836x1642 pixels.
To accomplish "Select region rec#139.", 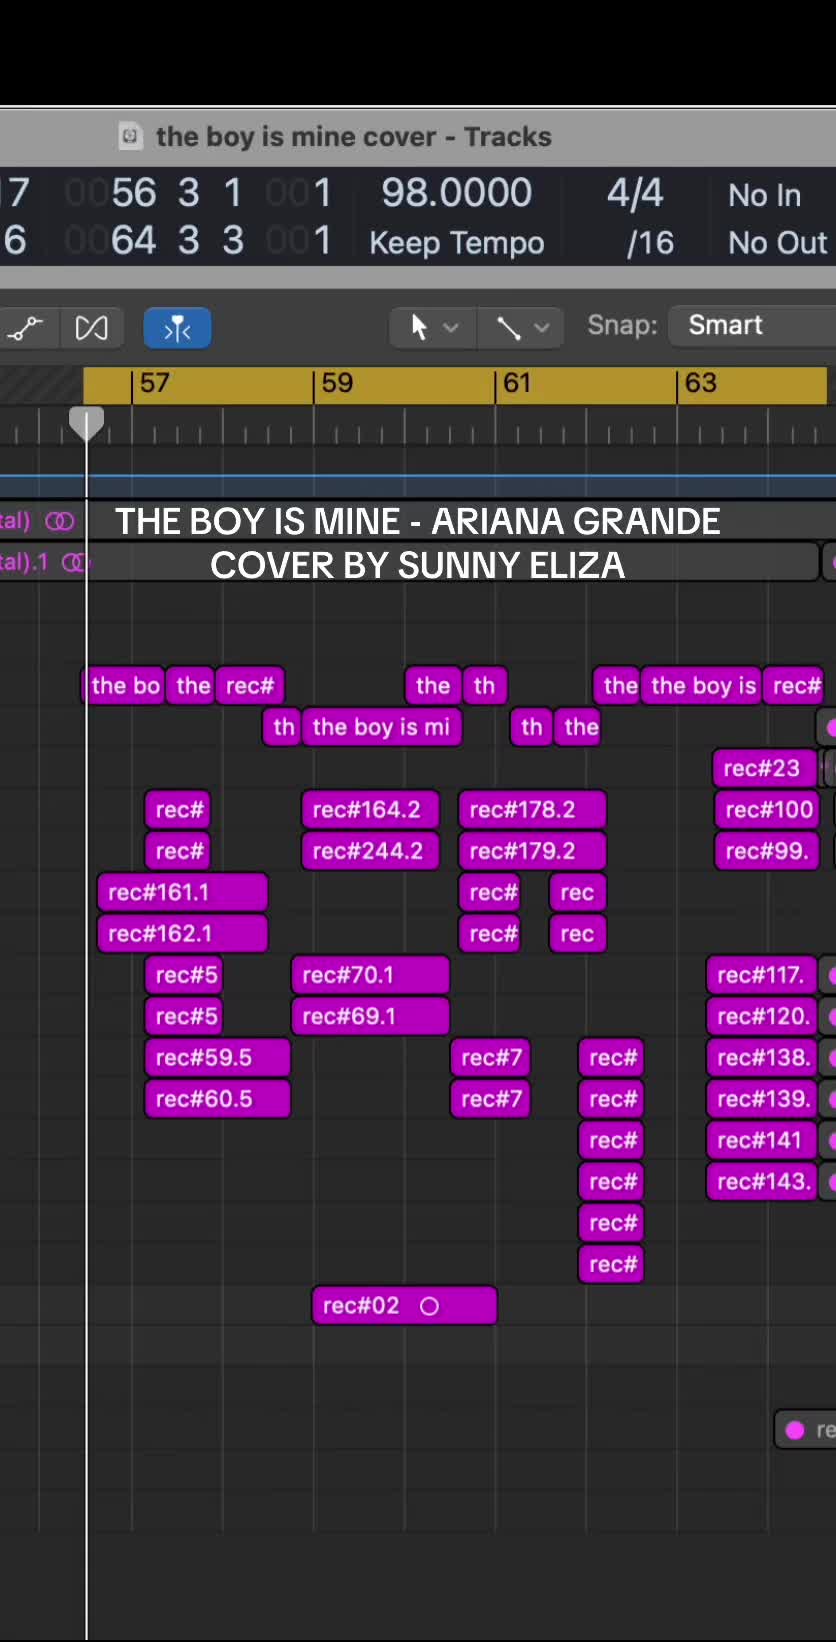I will tap(761, 1099).
